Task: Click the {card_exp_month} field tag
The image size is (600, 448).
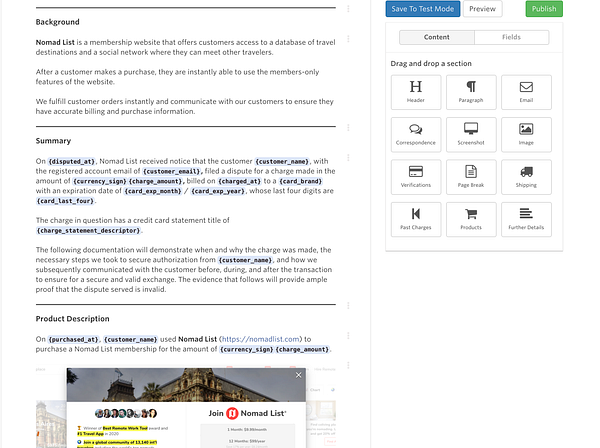Action: point(153,191)
